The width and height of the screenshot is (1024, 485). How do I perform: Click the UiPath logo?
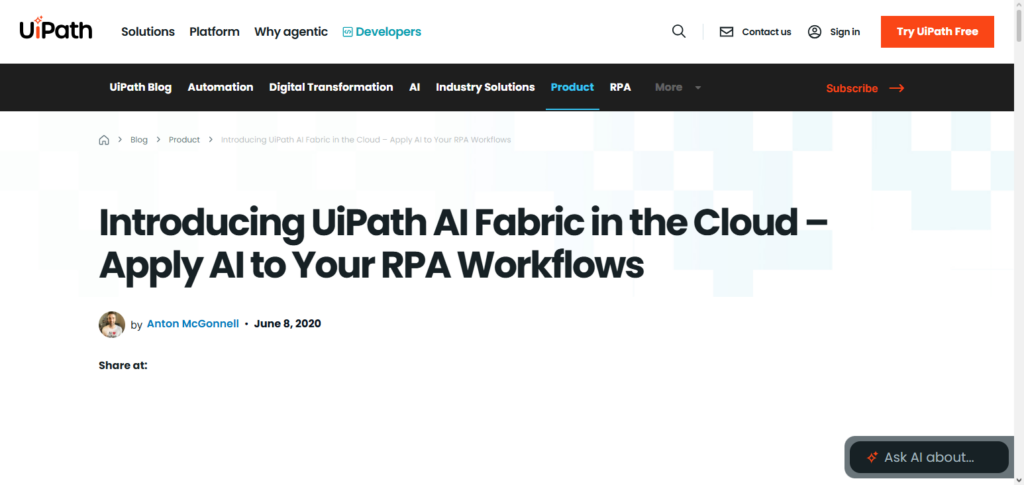click(x=56, y=28)
